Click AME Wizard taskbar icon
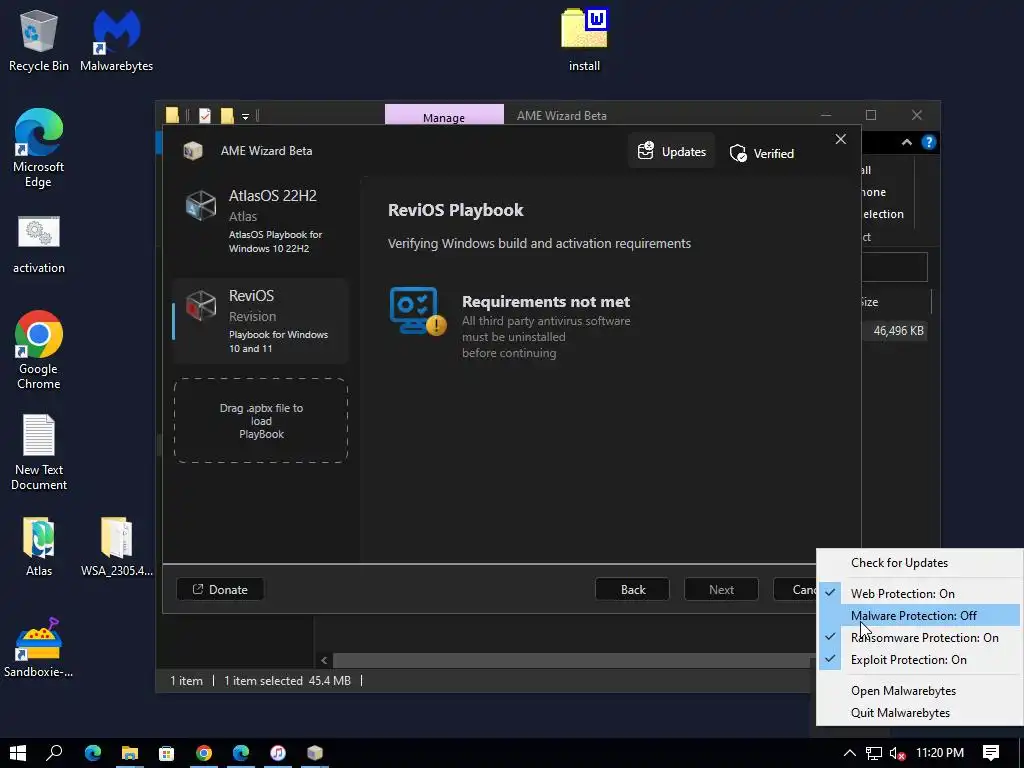The height and width of the screenshot is (768, 1024). (315, 753)
